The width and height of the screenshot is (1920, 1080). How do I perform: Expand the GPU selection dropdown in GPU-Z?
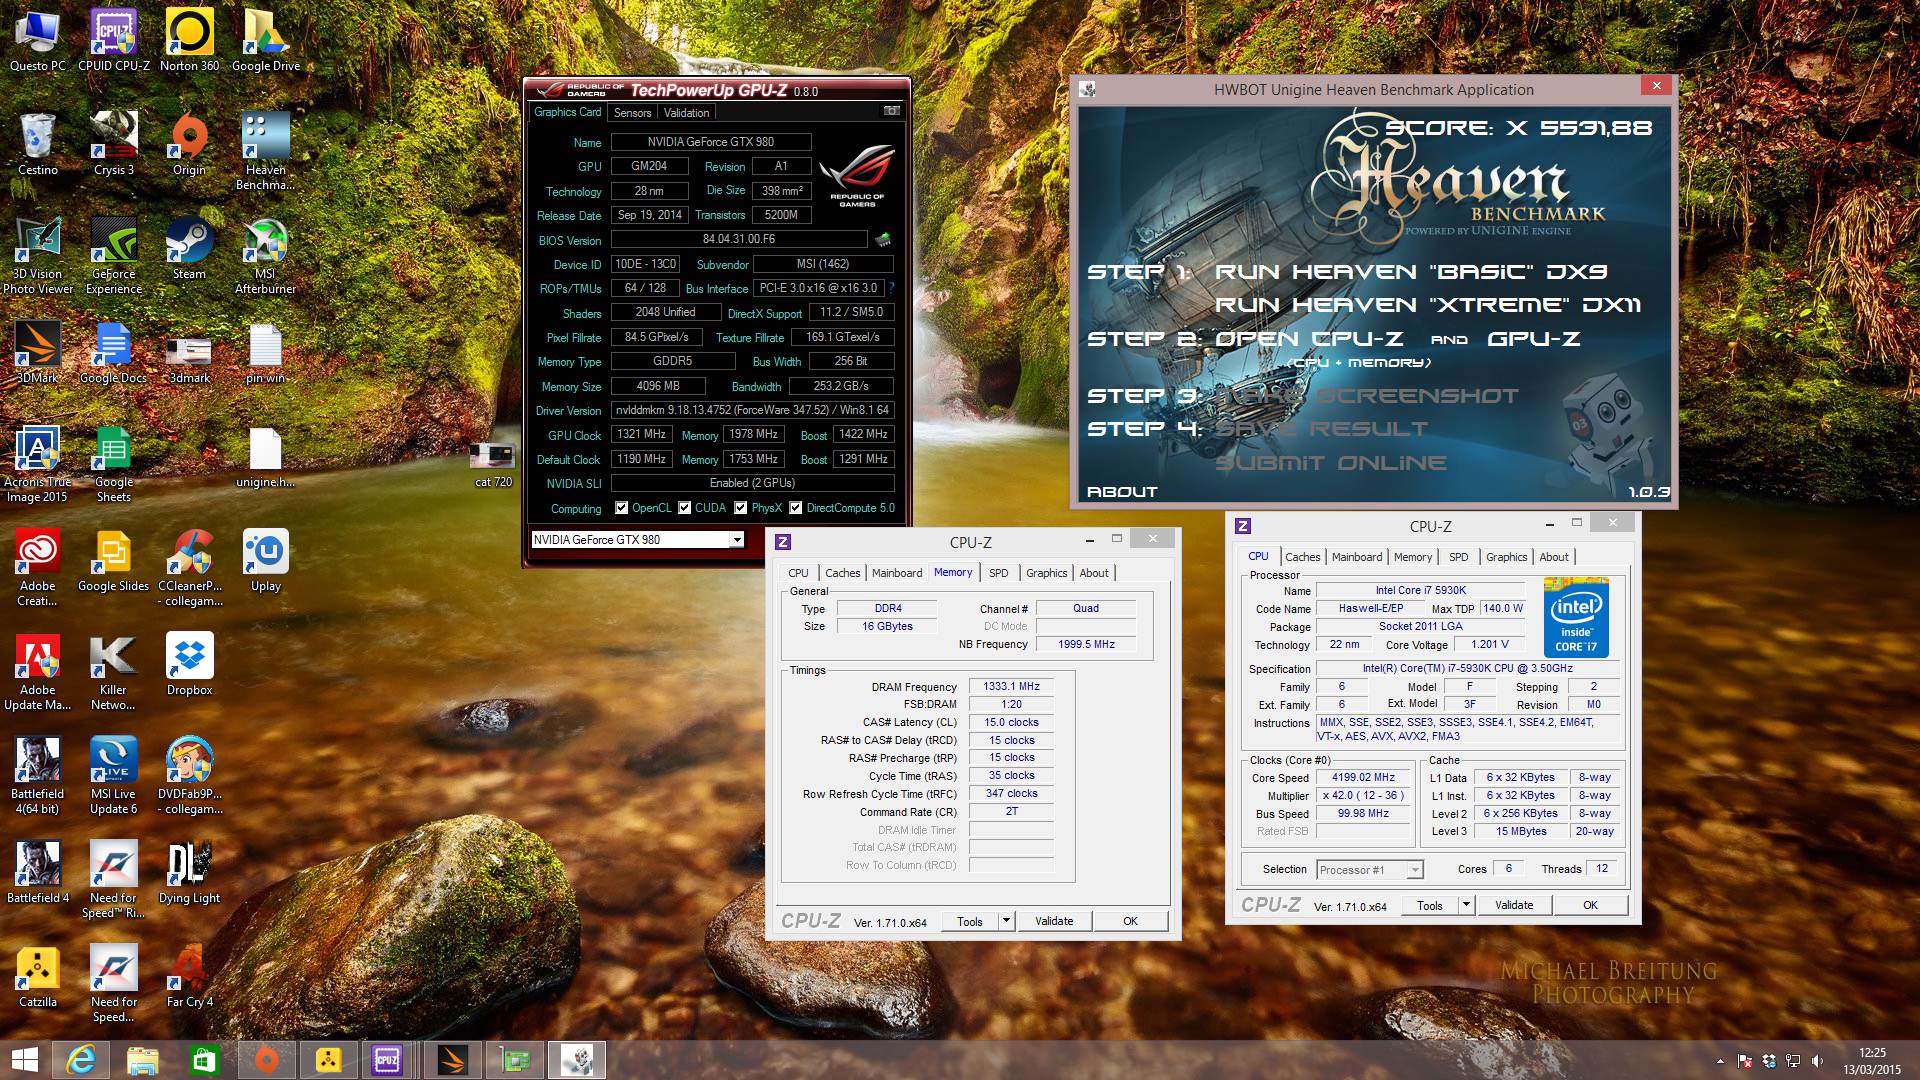pos(737,540)
